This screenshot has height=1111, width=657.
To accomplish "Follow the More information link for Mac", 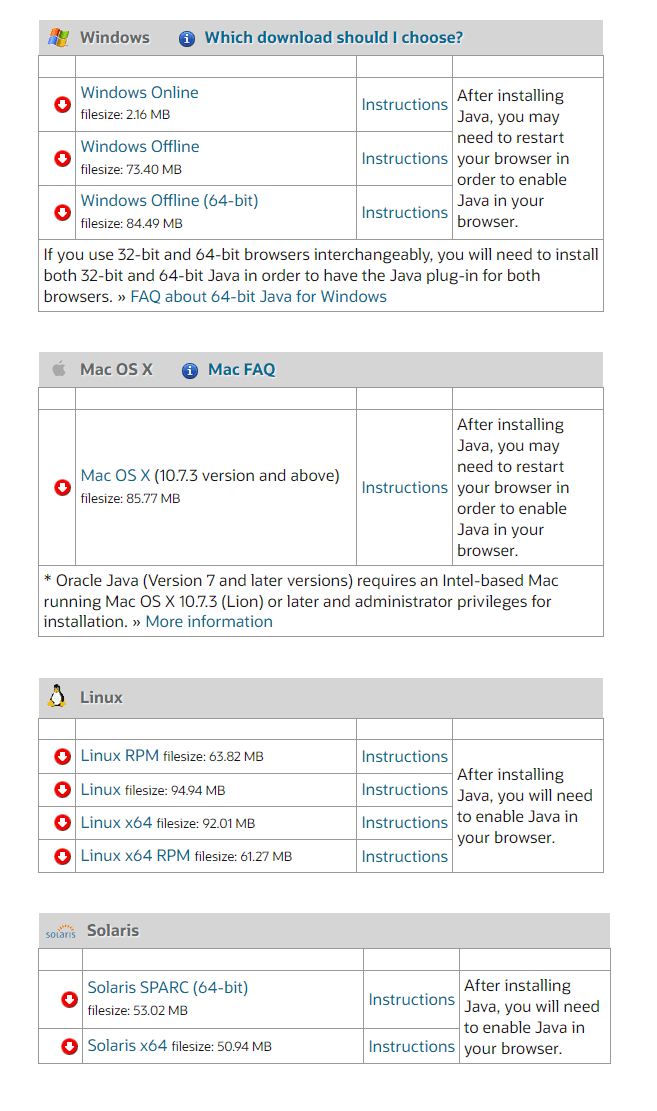I will [209, 621].
